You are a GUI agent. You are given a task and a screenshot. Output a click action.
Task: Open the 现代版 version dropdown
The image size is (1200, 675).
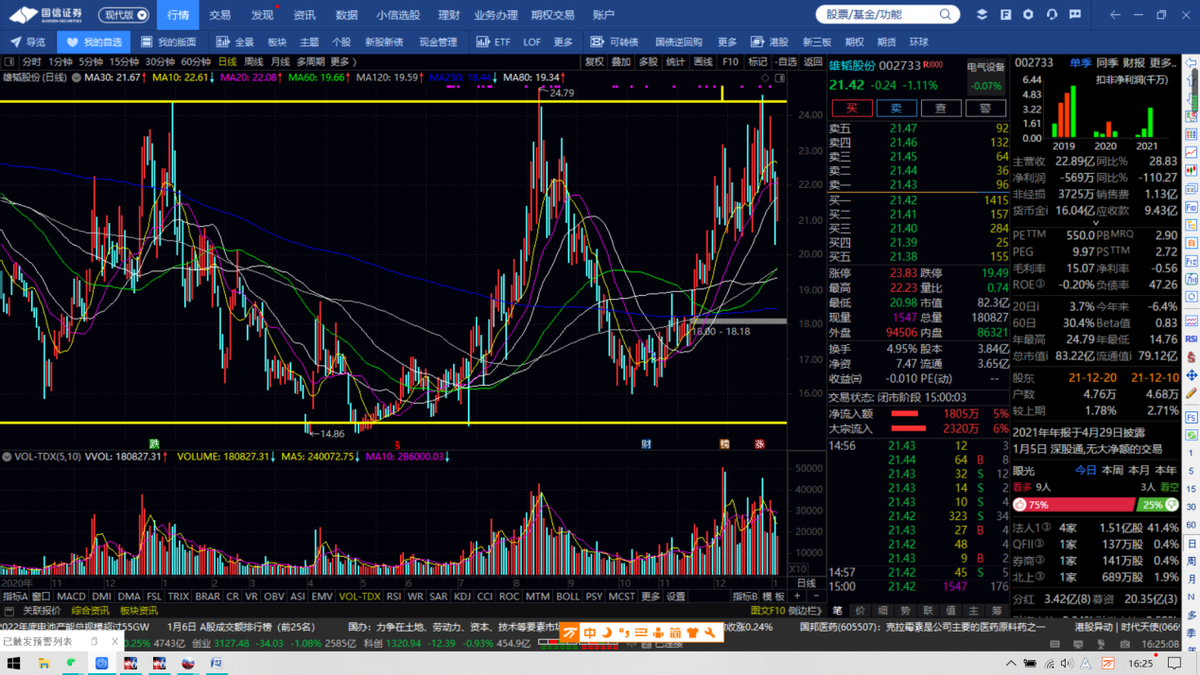click(x=126, y=15)
